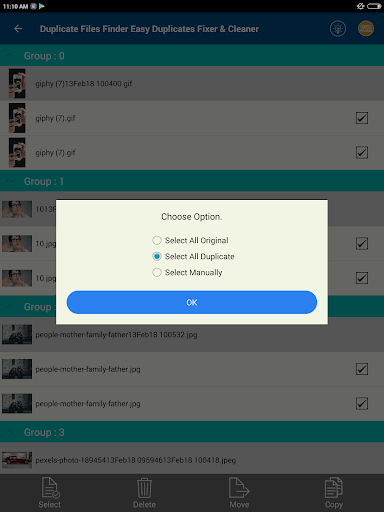
Task: Confirm dialog with OK button
Action: 192,302
